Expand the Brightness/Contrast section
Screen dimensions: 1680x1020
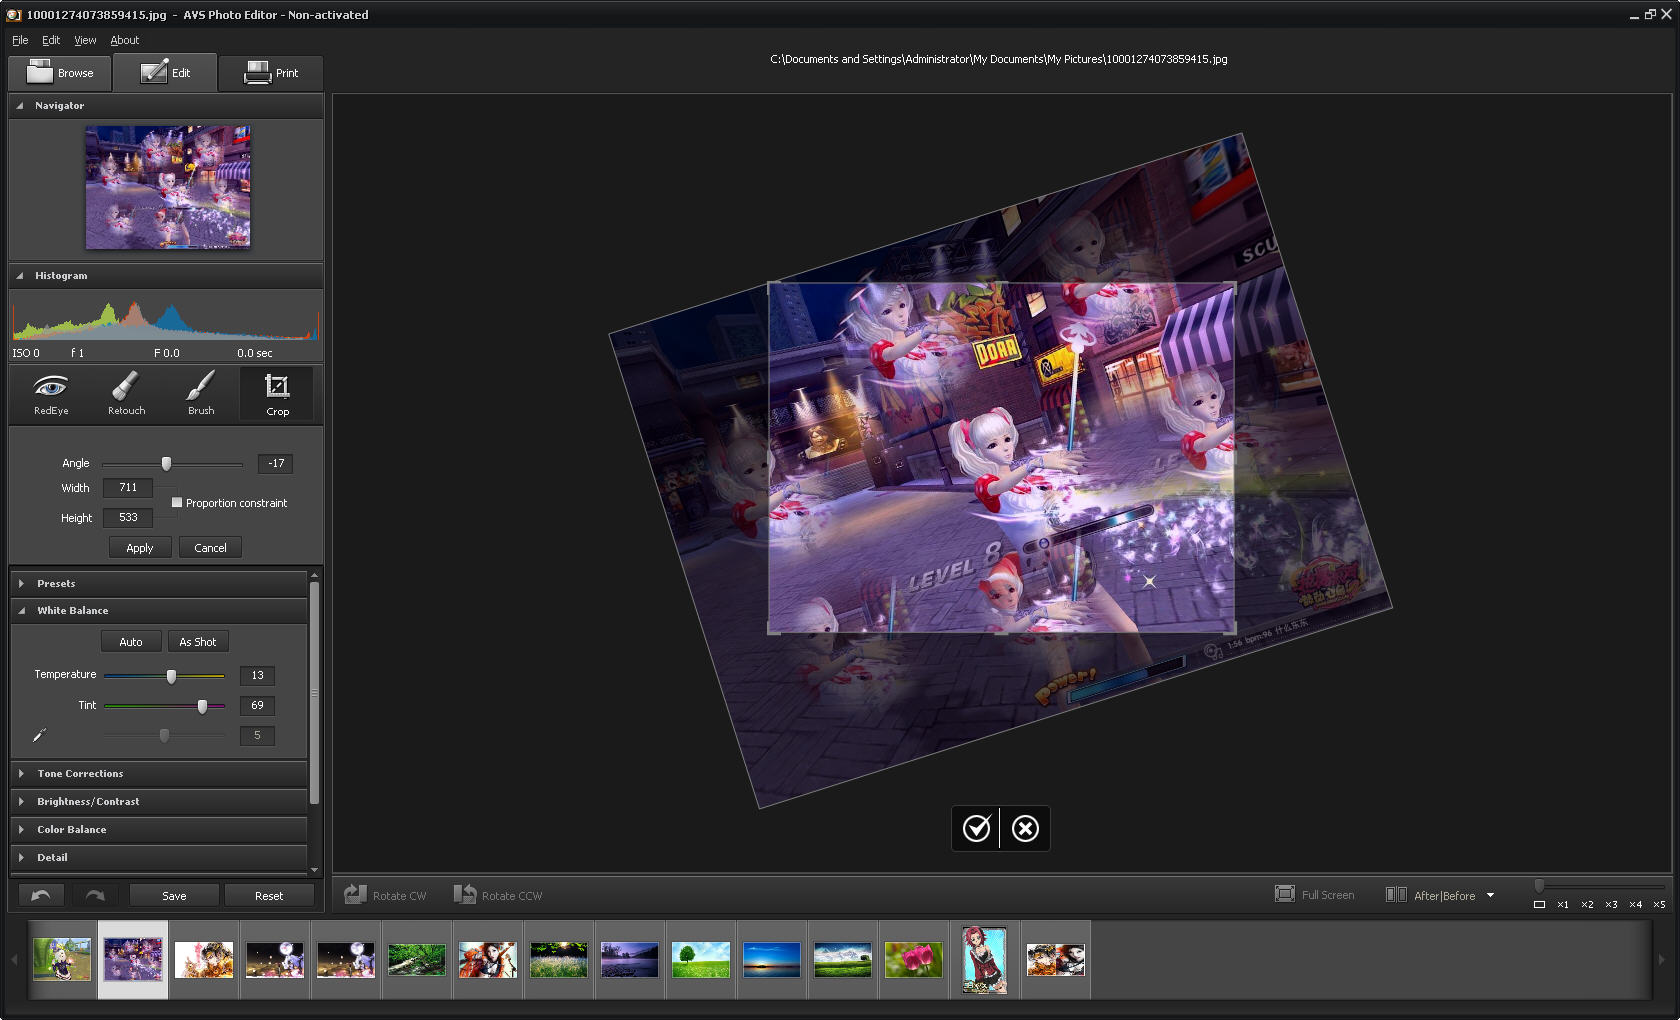click(21, 801)
